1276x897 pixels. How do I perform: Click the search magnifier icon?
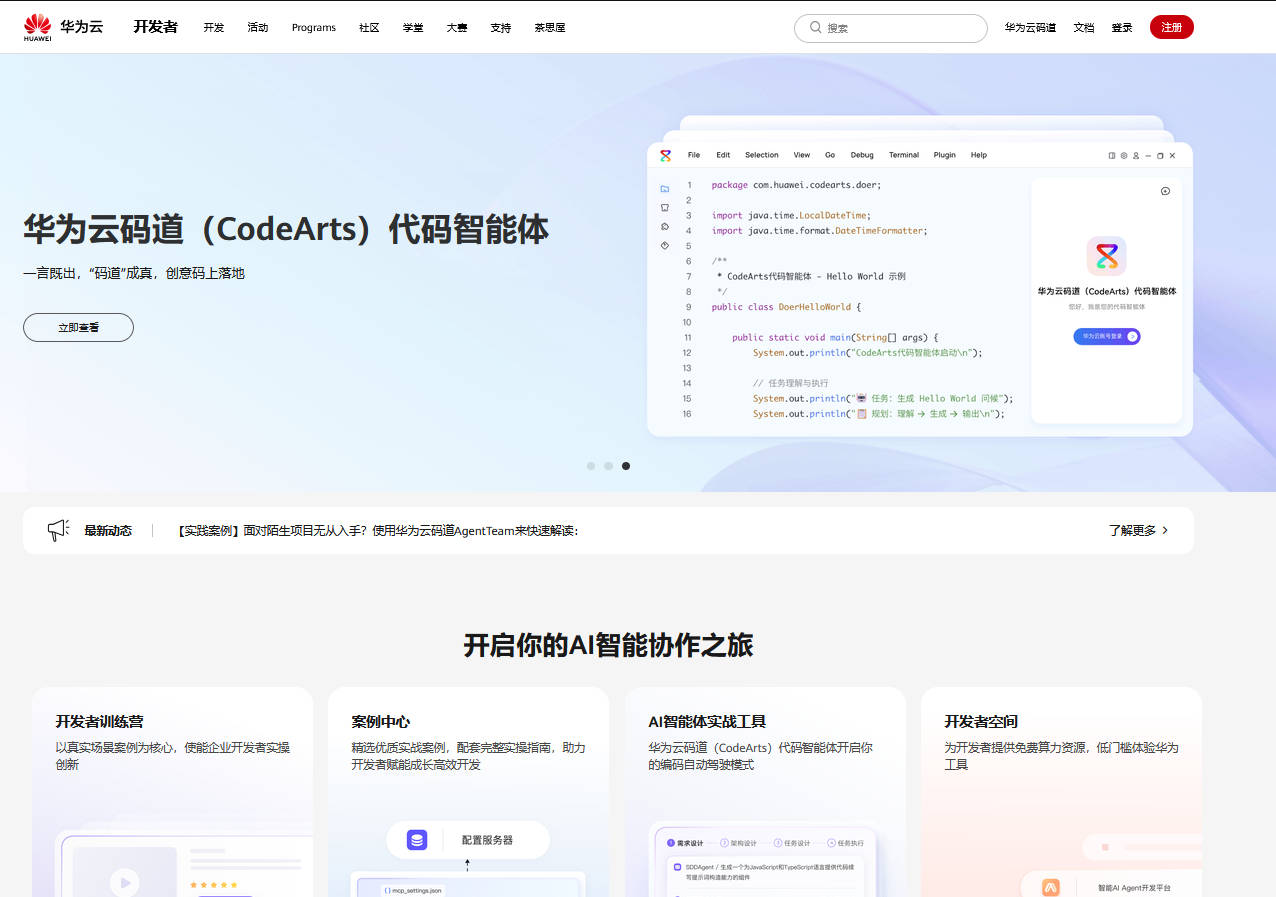point(816,28)
